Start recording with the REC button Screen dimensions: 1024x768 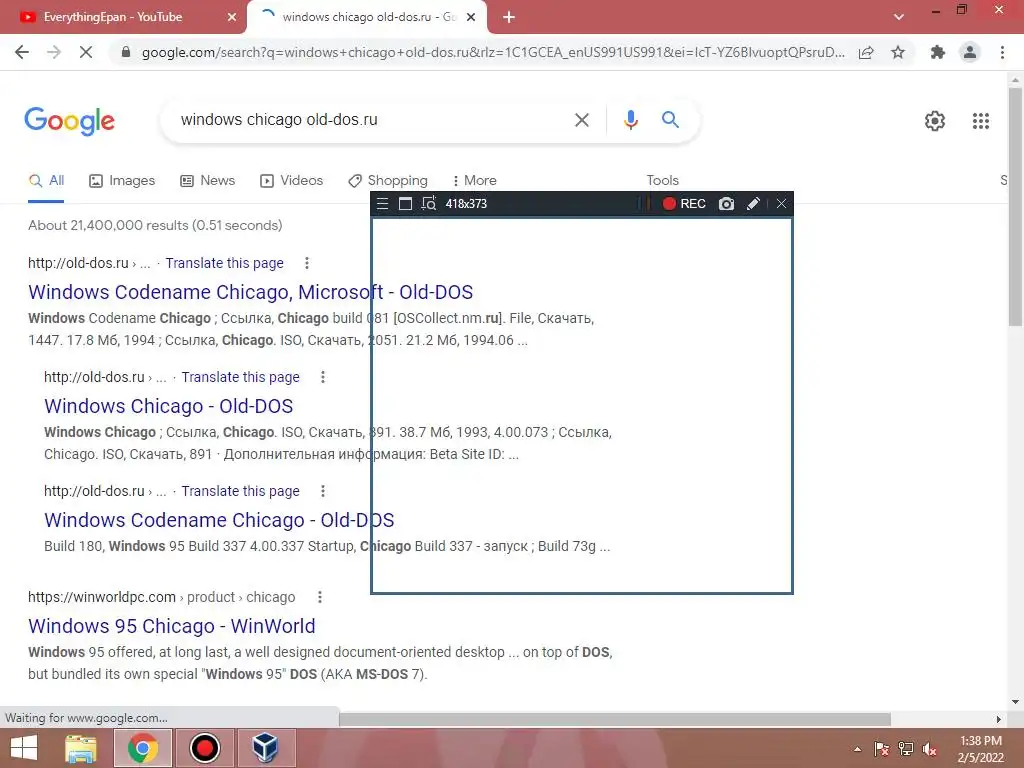pyautogui.click(x=684, y=204)
